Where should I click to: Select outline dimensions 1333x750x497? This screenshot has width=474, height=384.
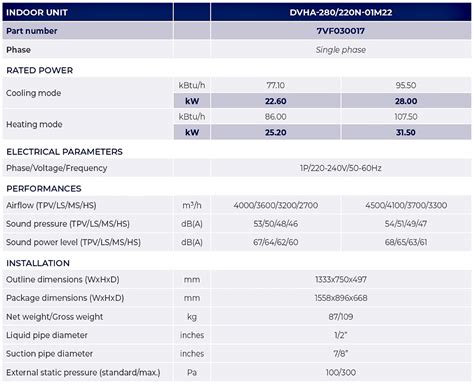pos(341,280)
